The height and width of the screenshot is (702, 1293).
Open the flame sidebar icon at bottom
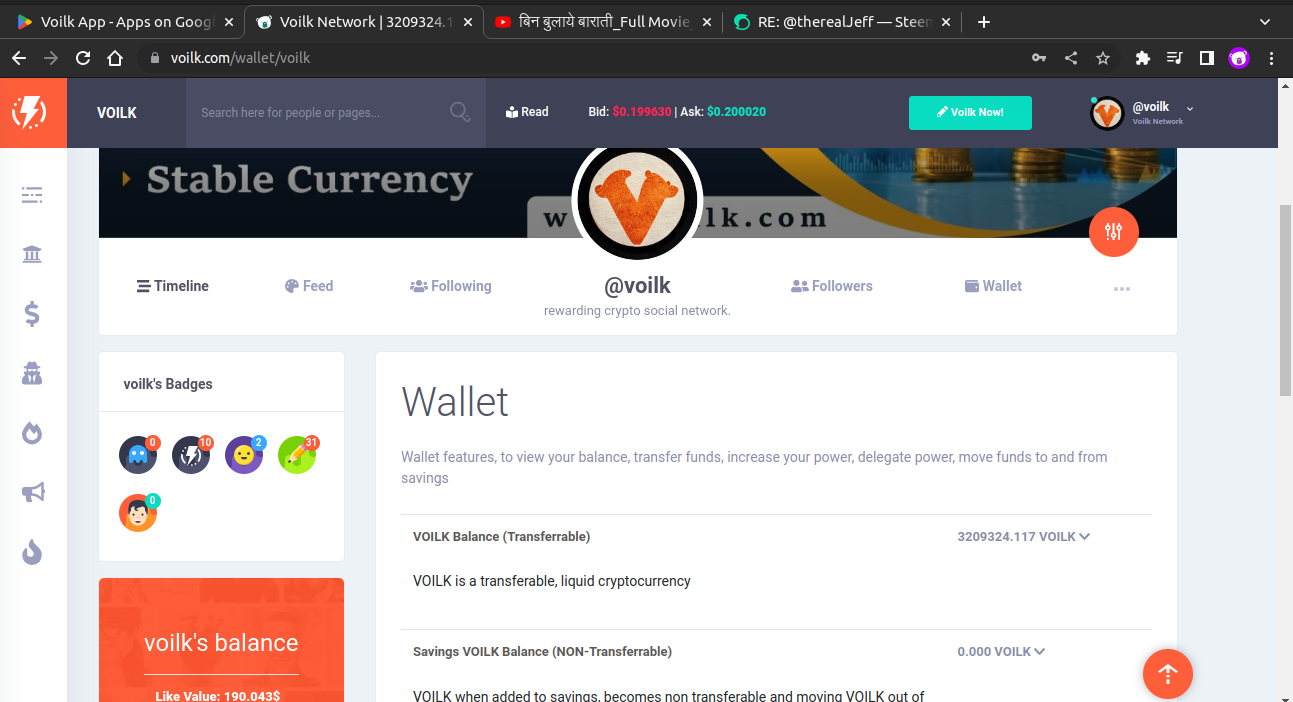(32, 552)
